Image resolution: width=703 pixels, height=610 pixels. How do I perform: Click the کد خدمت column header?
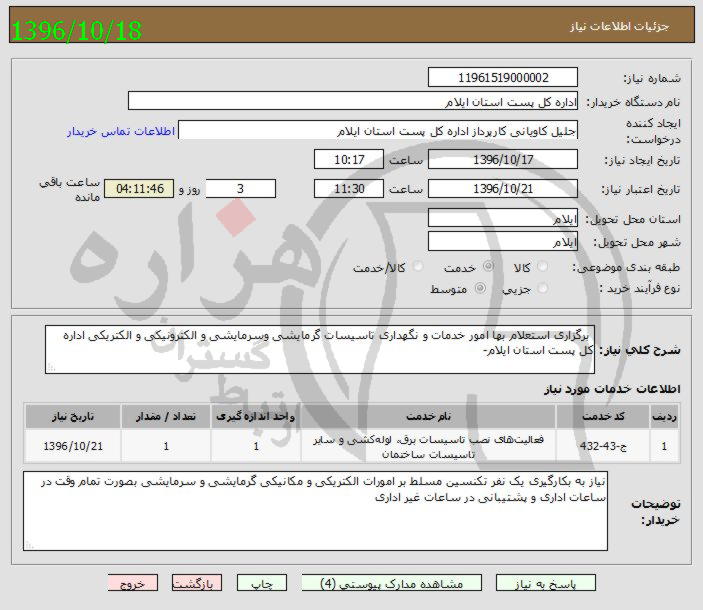click(x=603, y=416)
